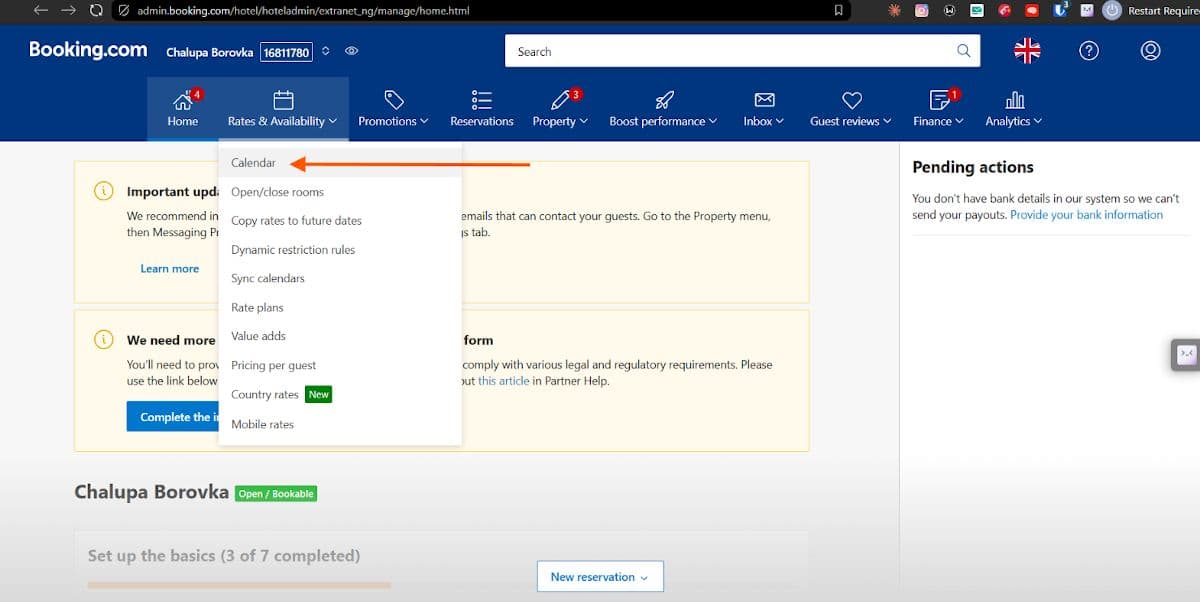Reload the page in browser
Image resolution: width=1200 pixels, height=602 pixels.
(x=96, y=10)
